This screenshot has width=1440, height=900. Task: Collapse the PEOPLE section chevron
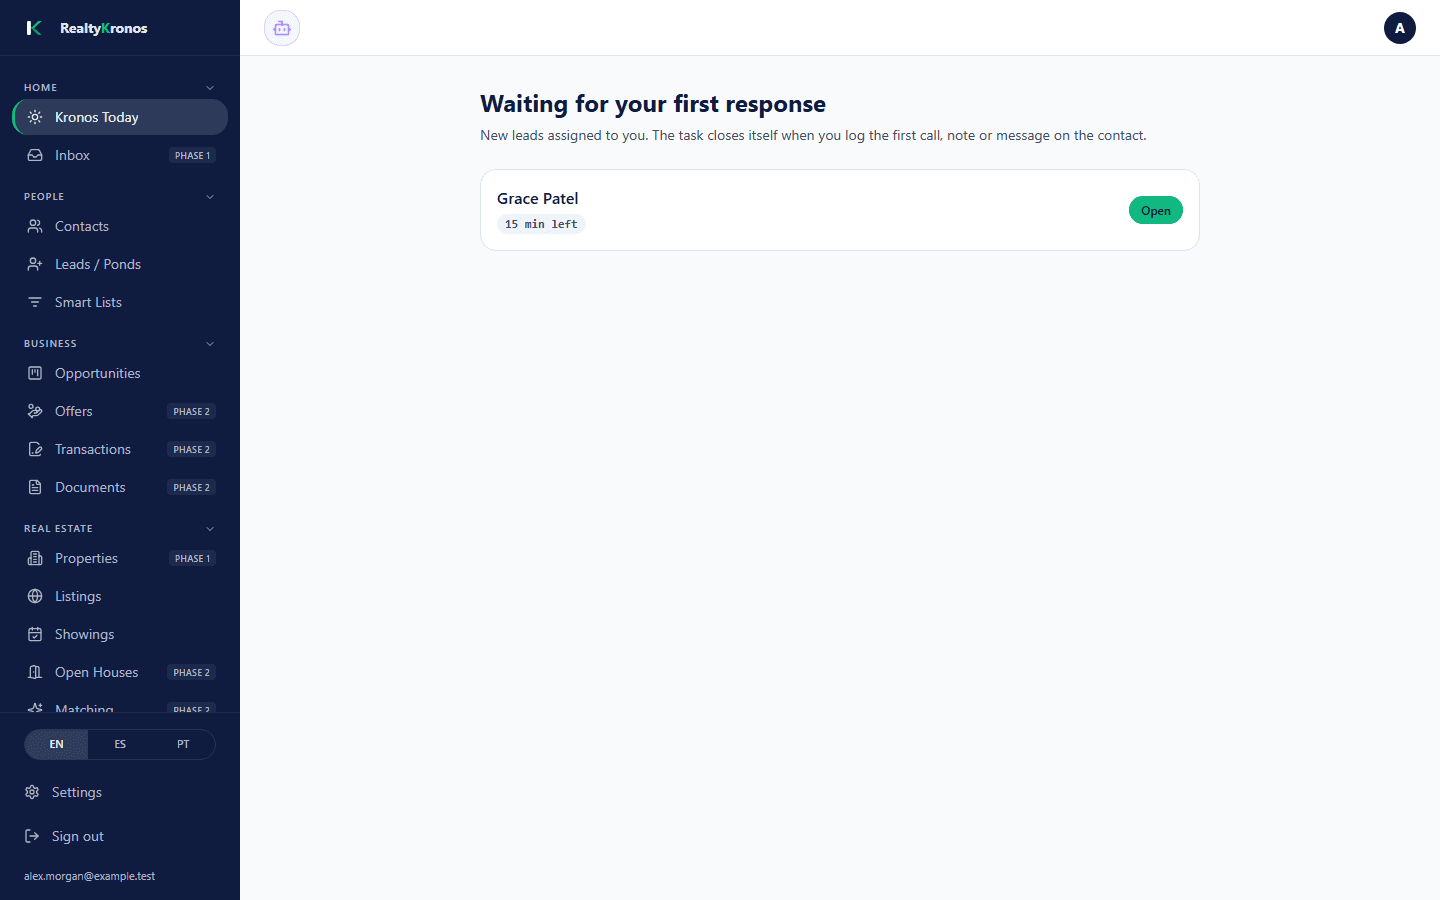pos(210,197)
